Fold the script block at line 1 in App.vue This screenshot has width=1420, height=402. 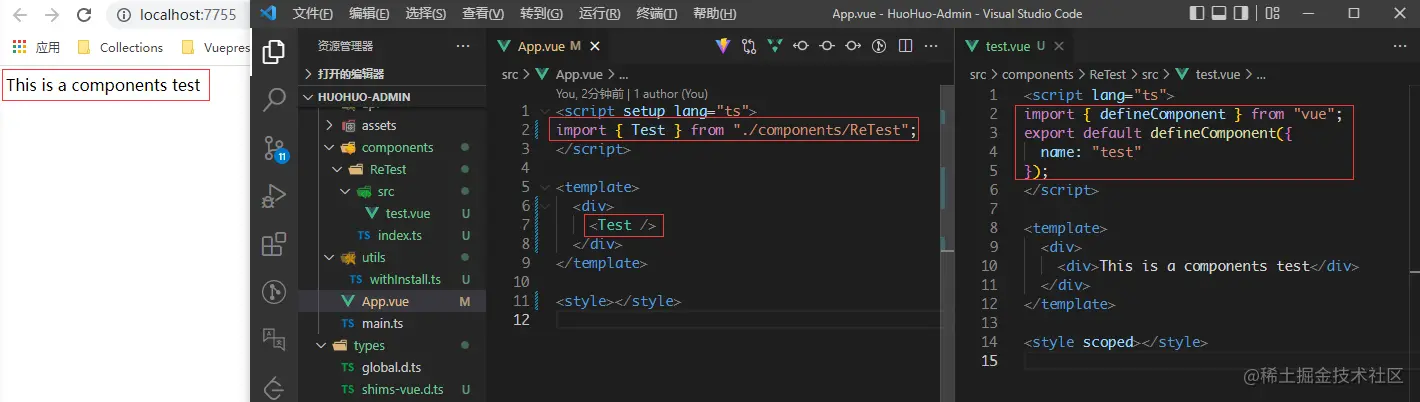click(545, 111)
